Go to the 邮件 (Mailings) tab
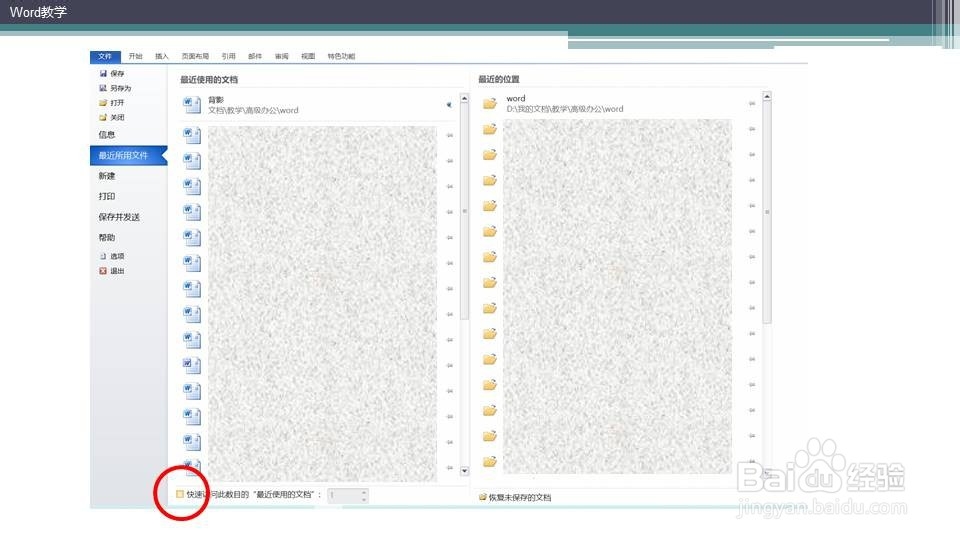960x540 pixels. point(255,56)
